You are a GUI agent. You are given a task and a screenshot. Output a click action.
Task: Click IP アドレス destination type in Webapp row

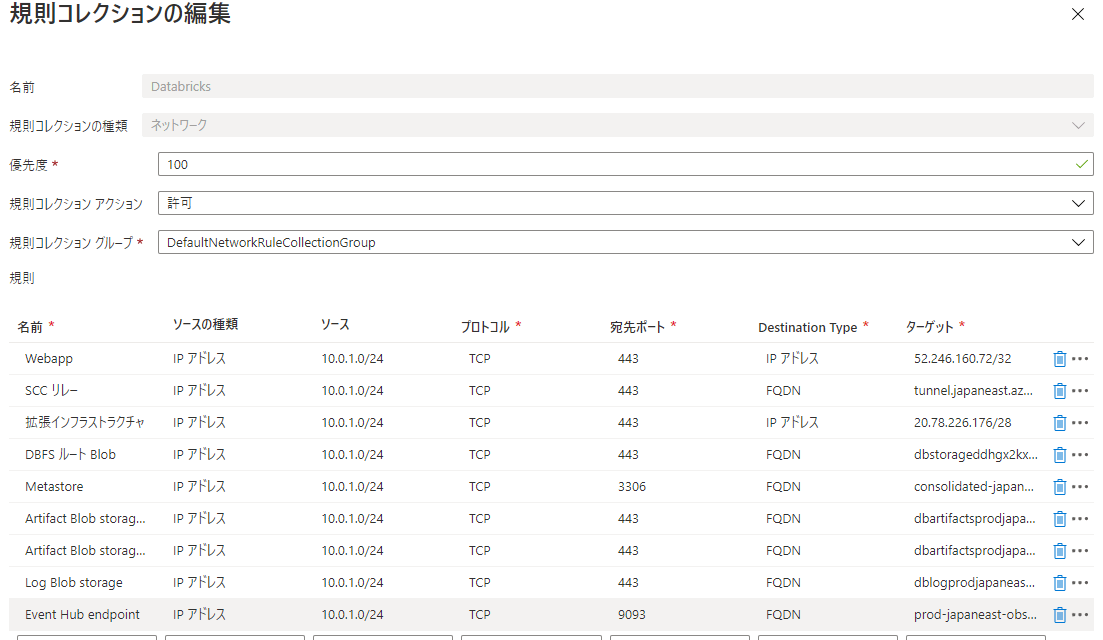point(792,359)
